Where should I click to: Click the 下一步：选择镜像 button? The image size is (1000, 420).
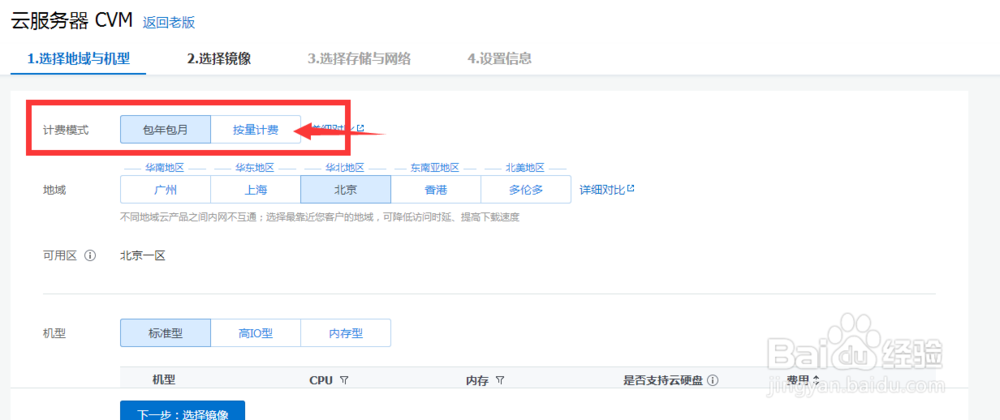[x=182, y=410]
